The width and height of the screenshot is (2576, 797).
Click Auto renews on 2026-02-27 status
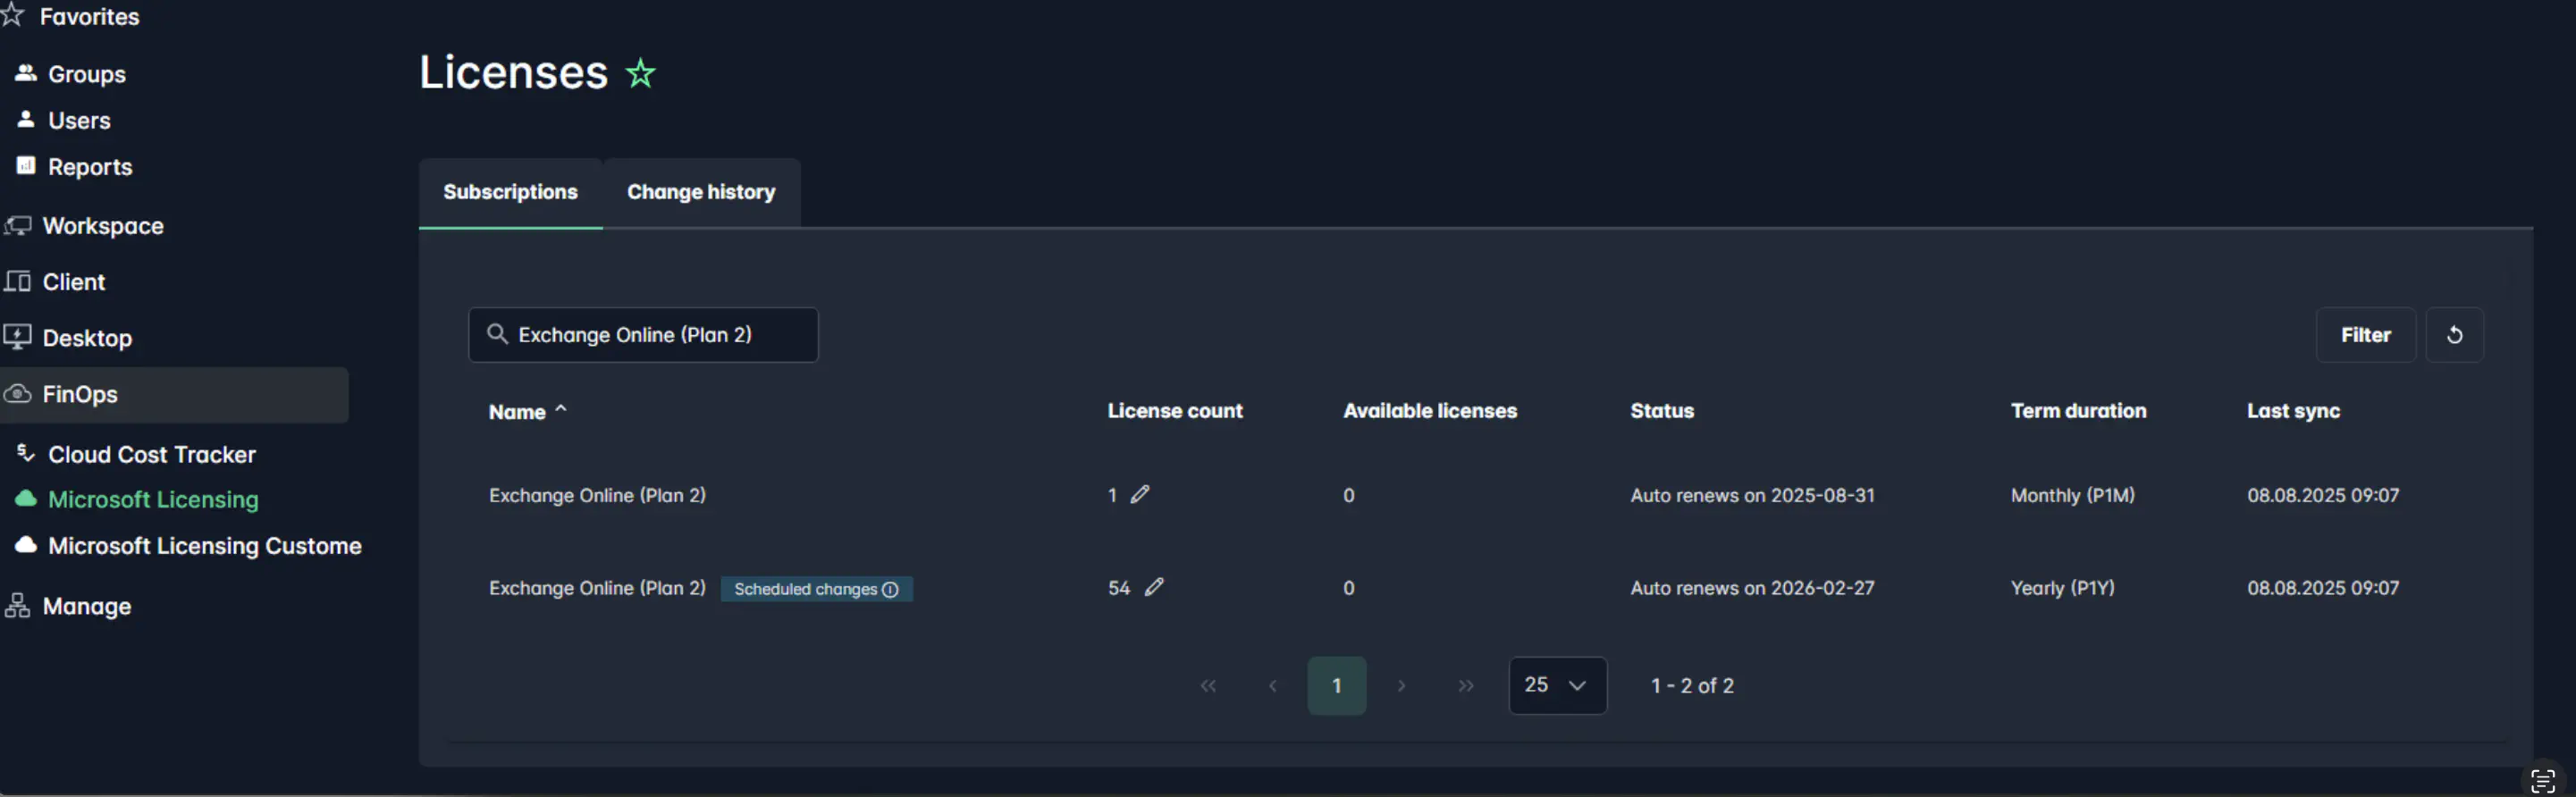pyautogui.click(x=1752, y=589)
